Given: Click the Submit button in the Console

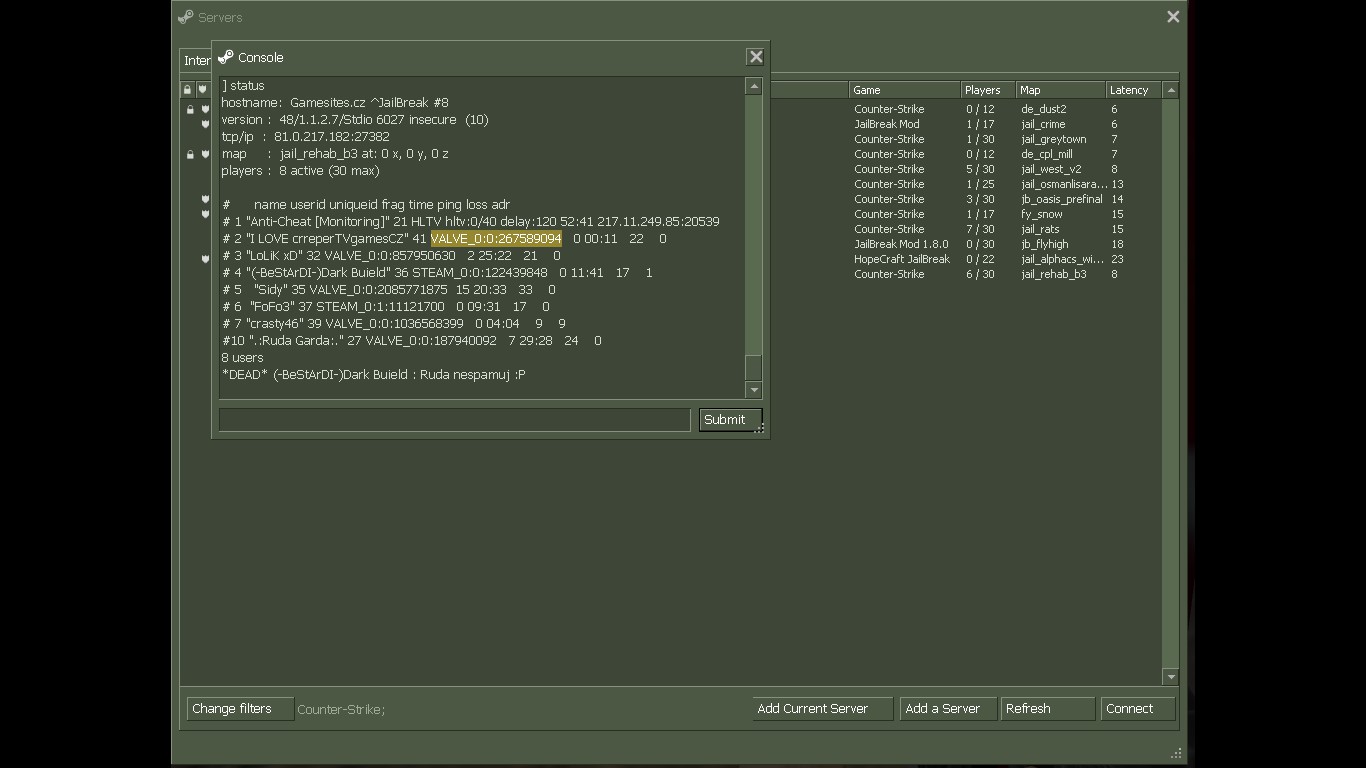Looking at the screenshot, I should [730, 420].
